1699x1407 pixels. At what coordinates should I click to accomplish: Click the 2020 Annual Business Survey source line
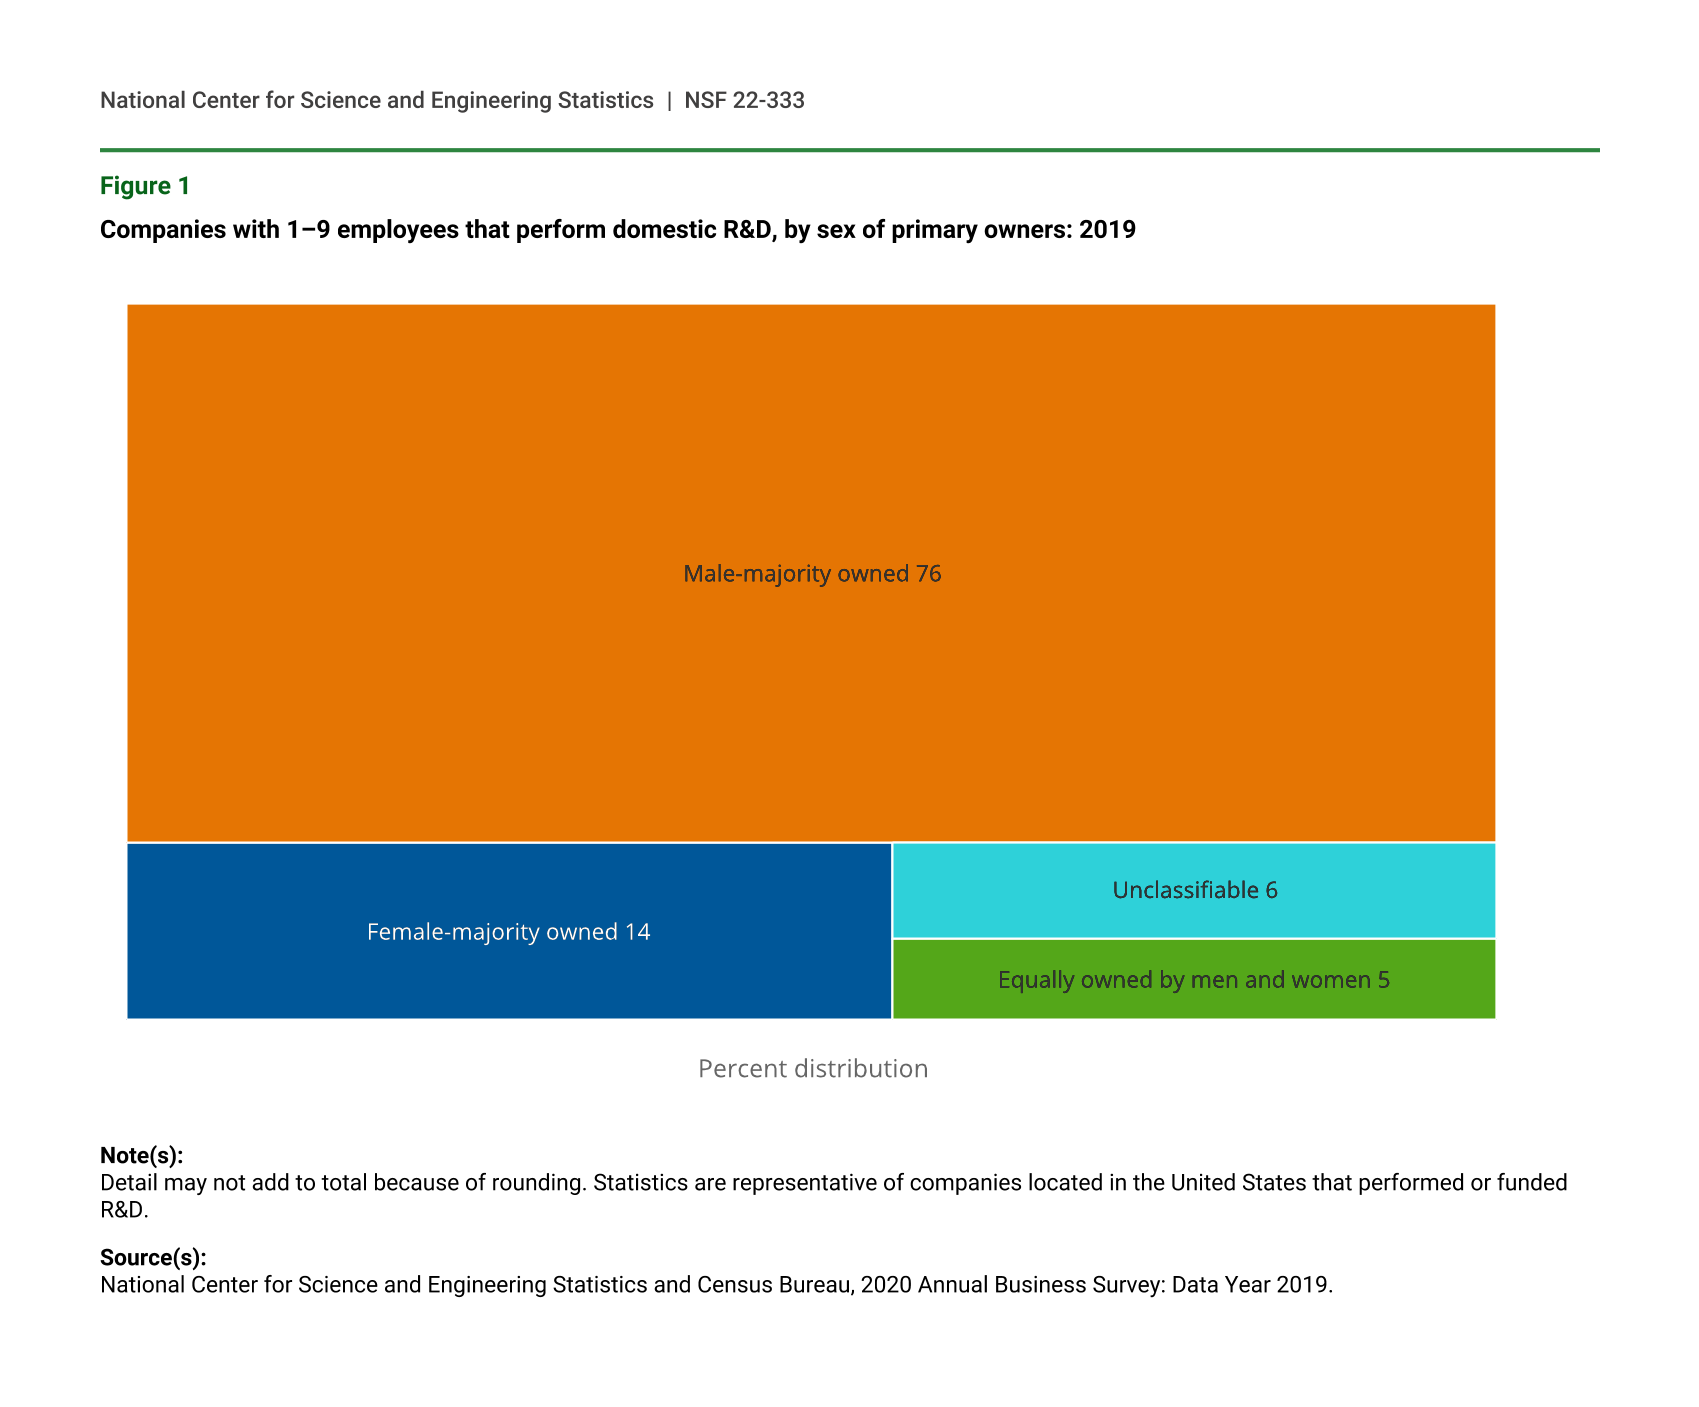[716, 1285]
